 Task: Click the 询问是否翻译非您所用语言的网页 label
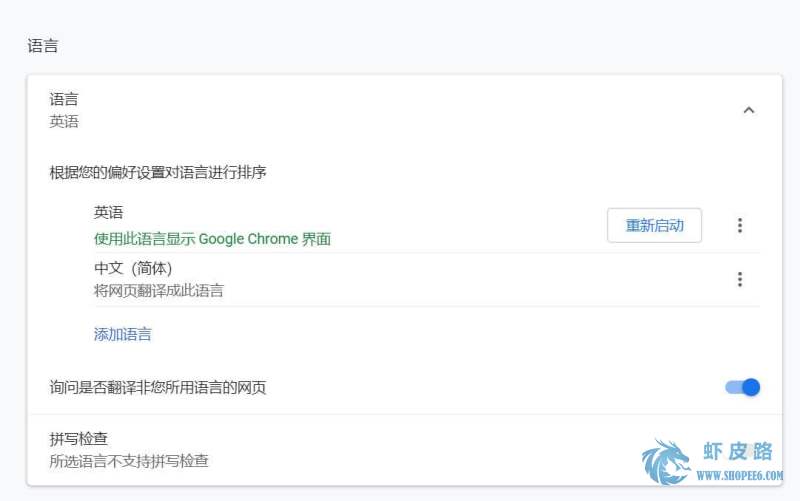coord(158,388)
